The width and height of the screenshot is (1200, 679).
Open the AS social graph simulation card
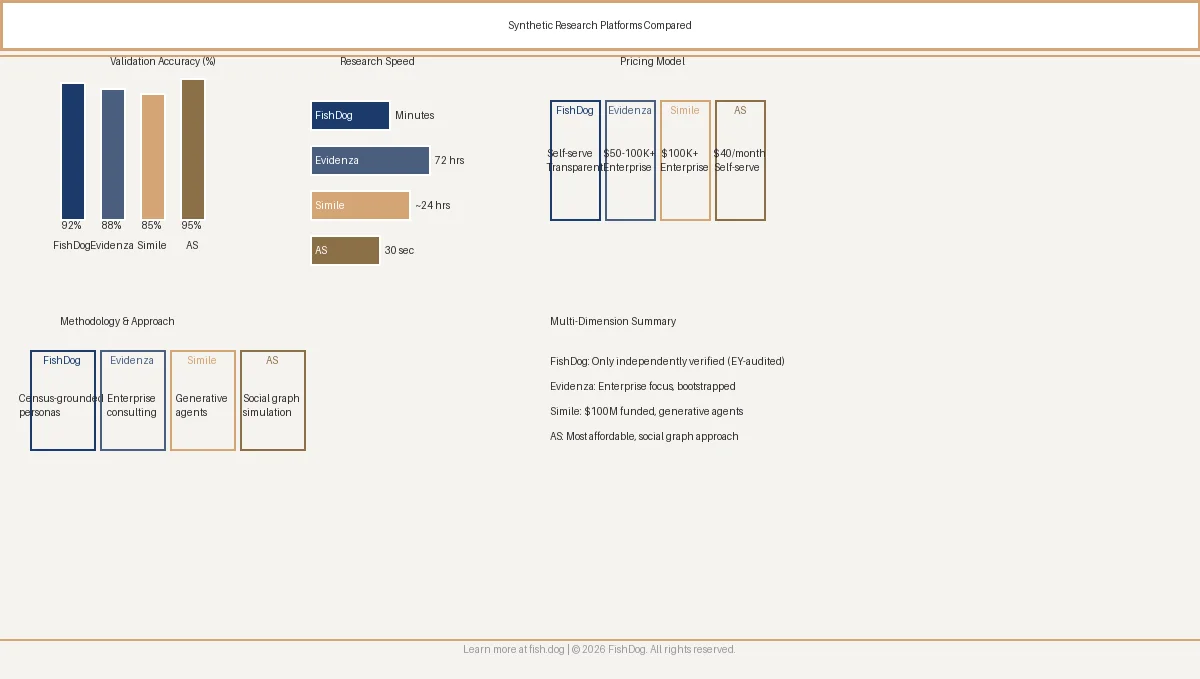tap(273, 400)
